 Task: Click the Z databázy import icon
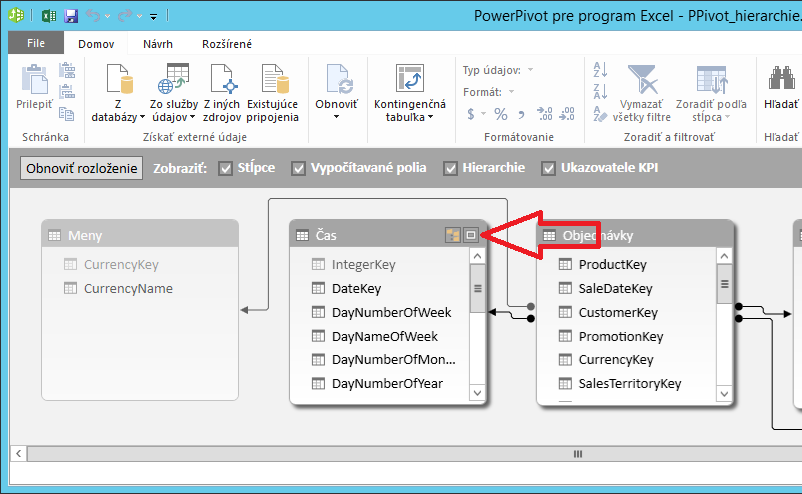(x=119, y=79)
